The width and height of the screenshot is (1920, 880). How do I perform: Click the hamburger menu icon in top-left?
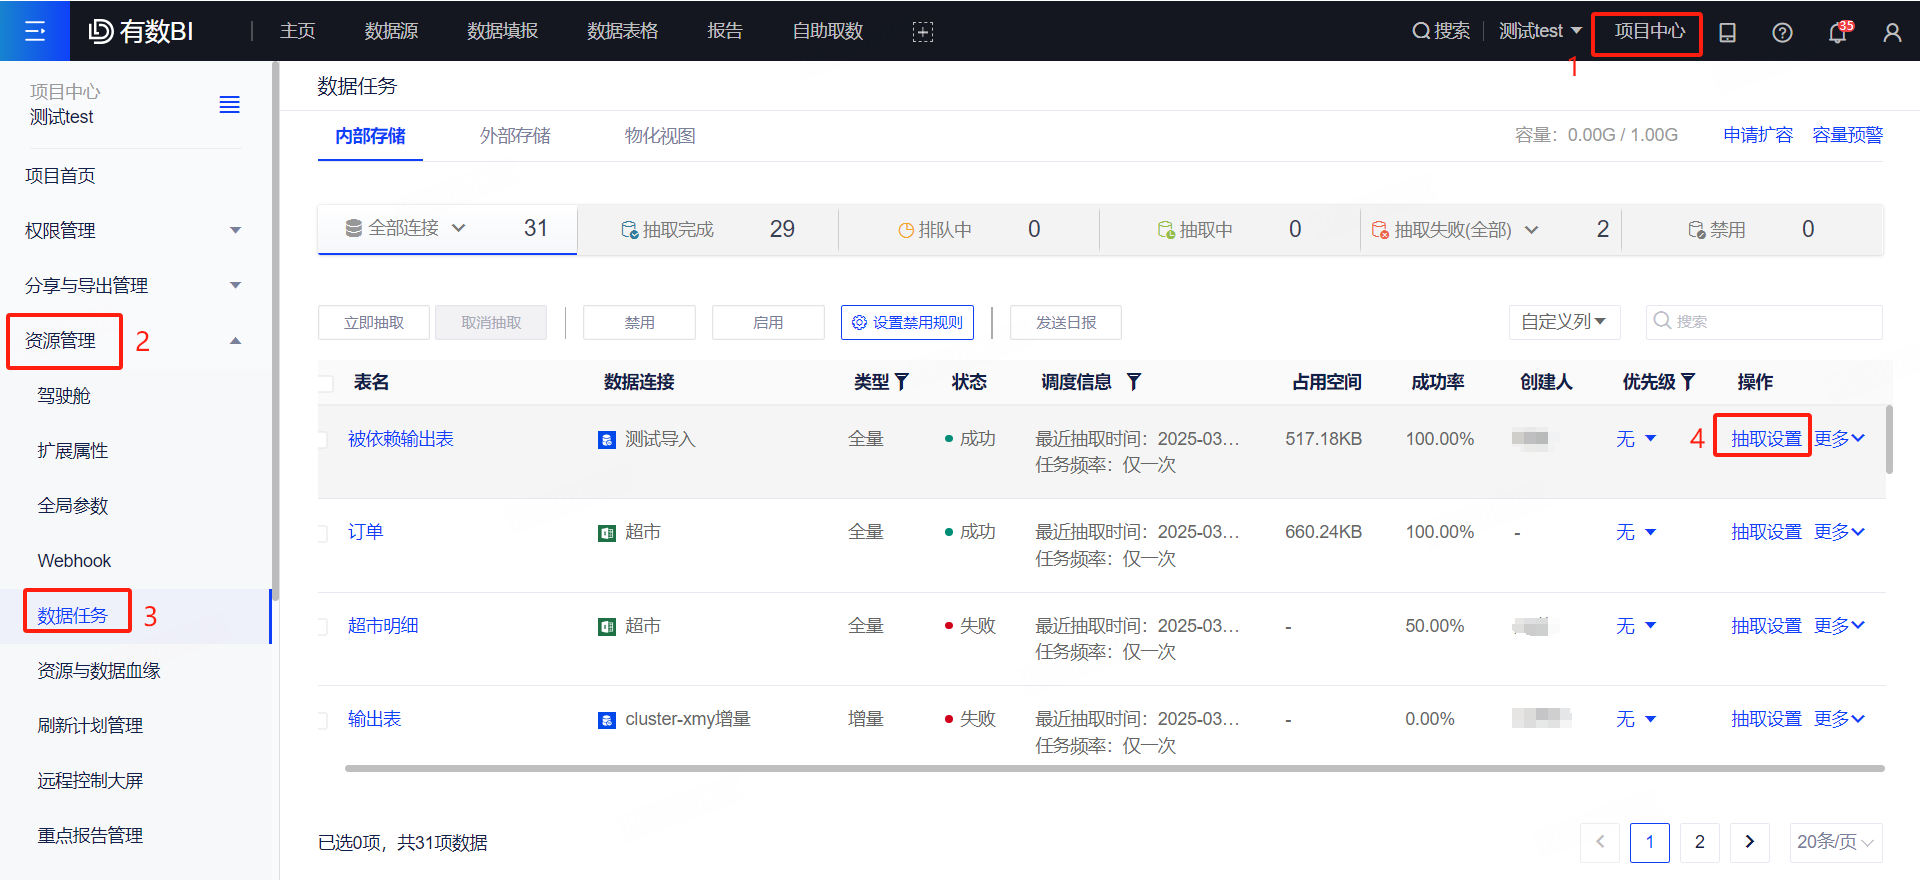click(x=34, y=31)
